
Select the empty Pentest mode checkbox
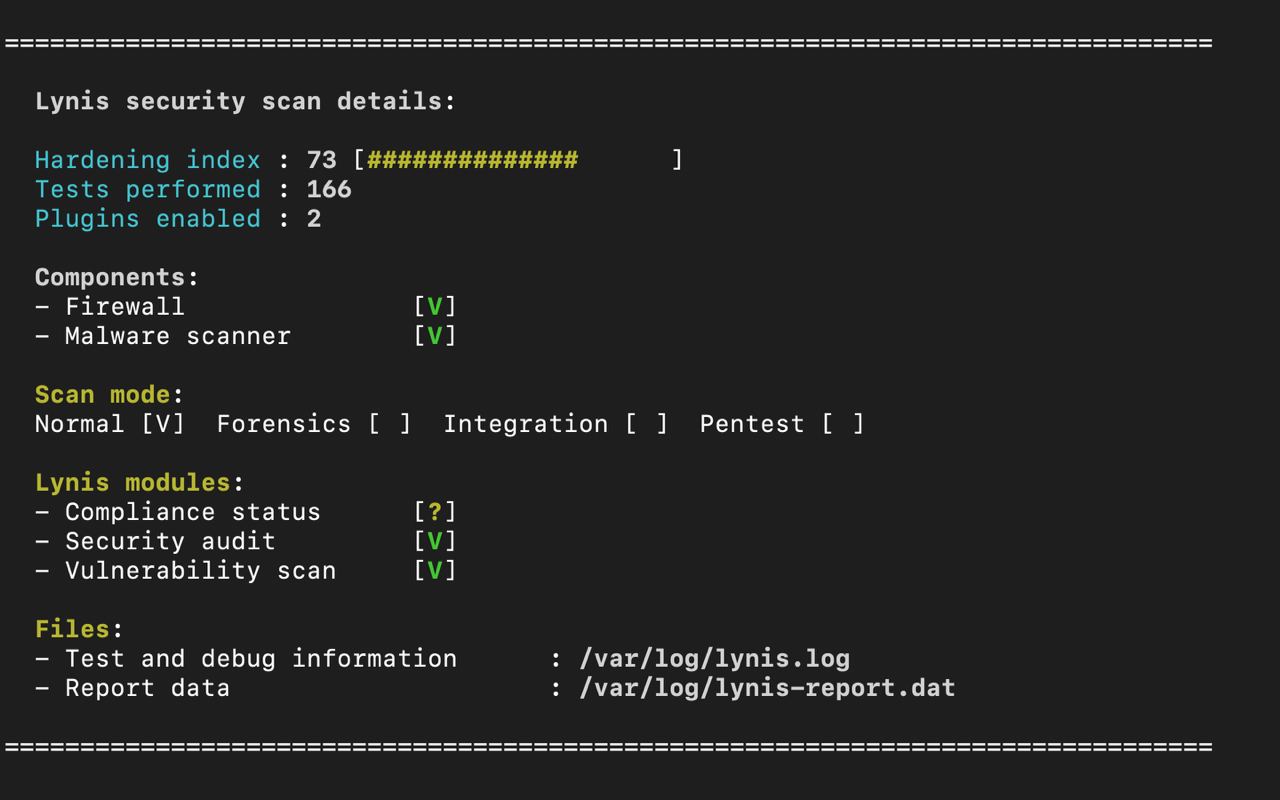tap(843, 424)
